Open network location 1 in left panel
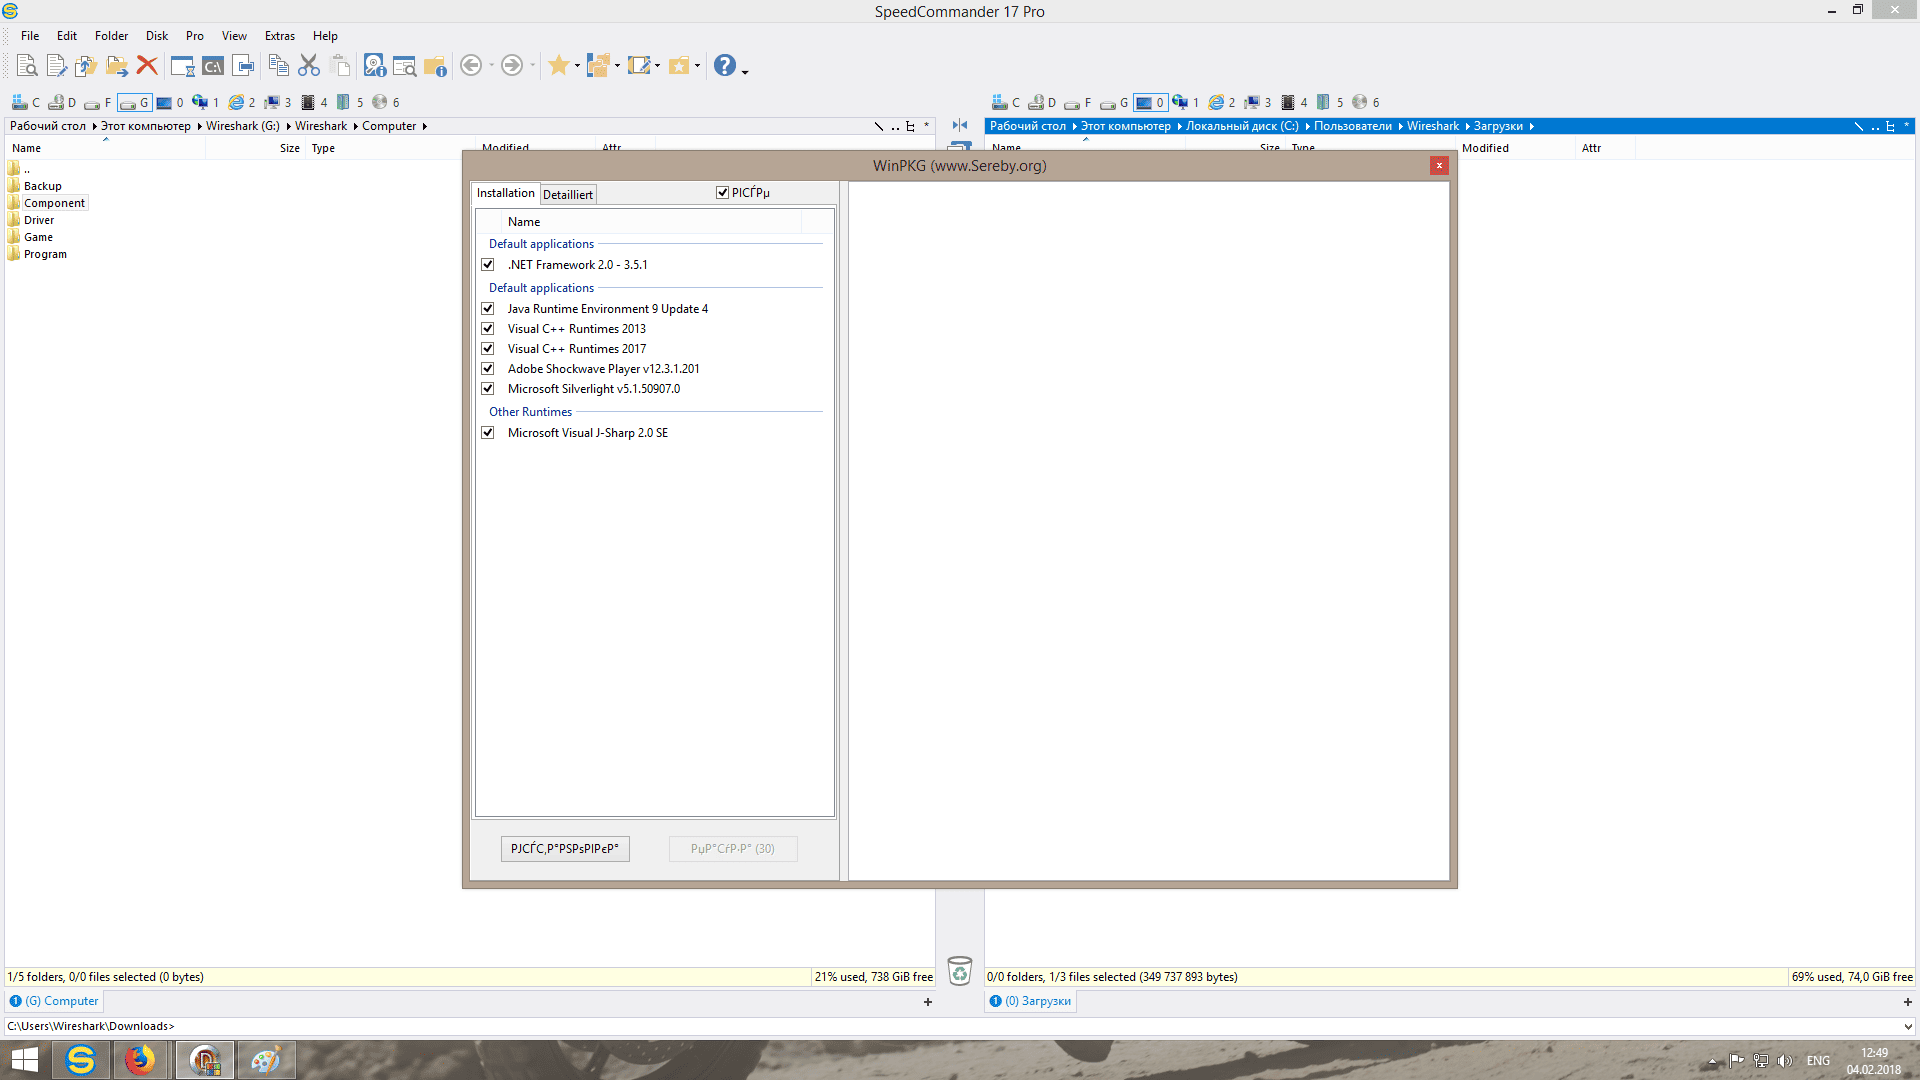1920x1080 pixels. 206,102
